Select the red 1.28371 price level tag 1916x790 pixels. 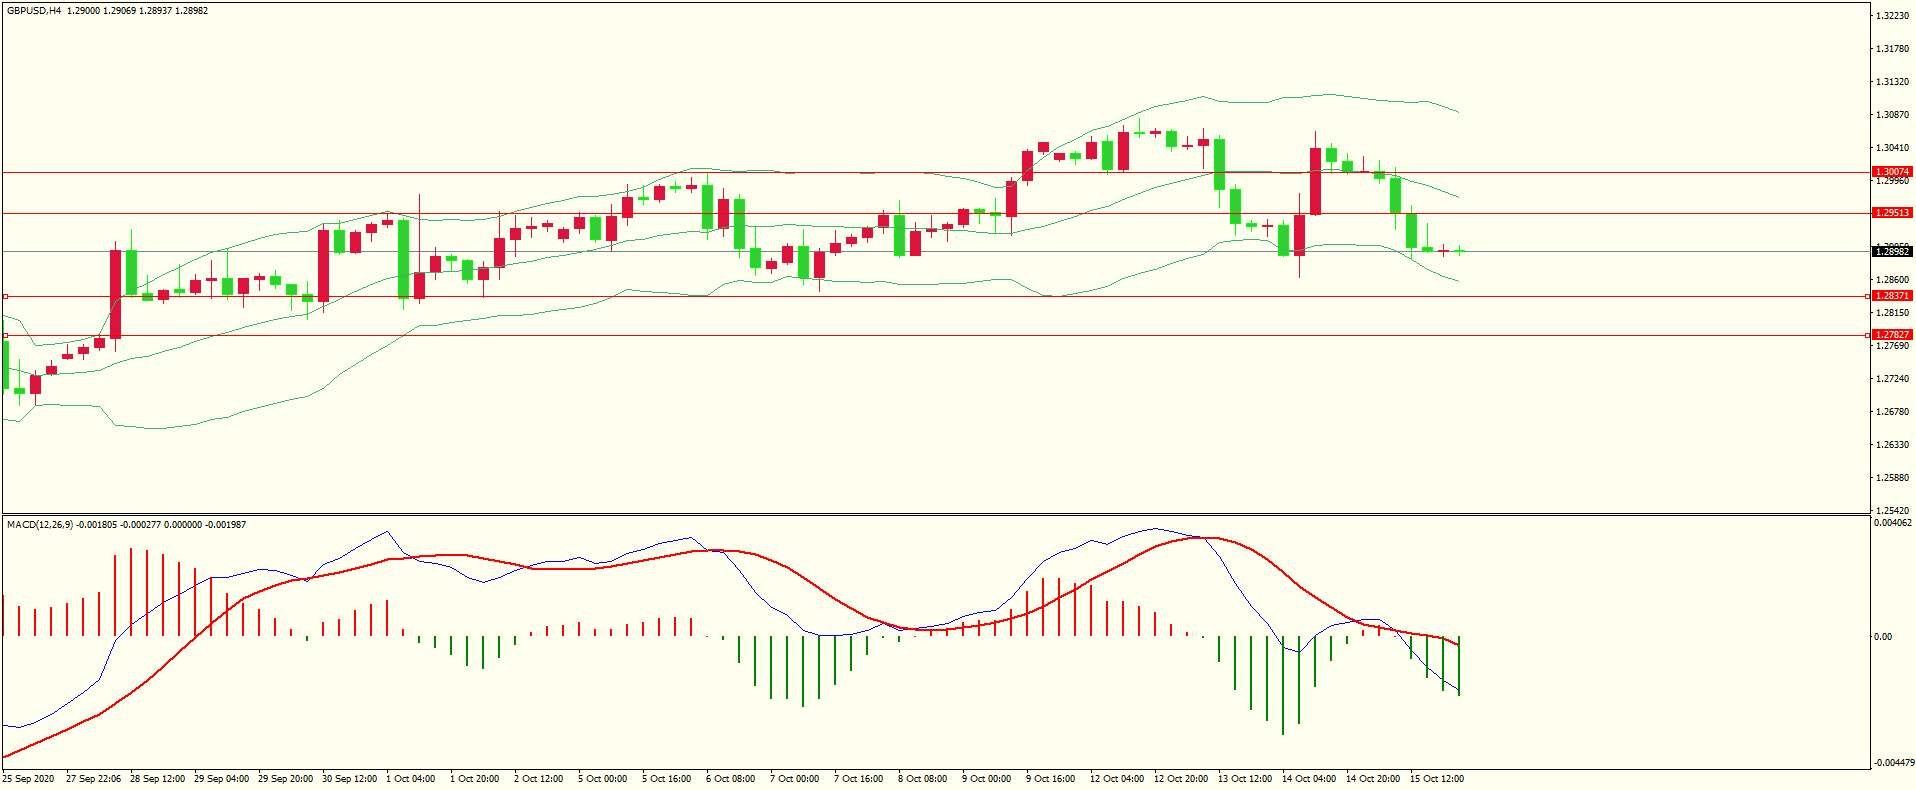pyautogui.click(x=1891, y=296)
